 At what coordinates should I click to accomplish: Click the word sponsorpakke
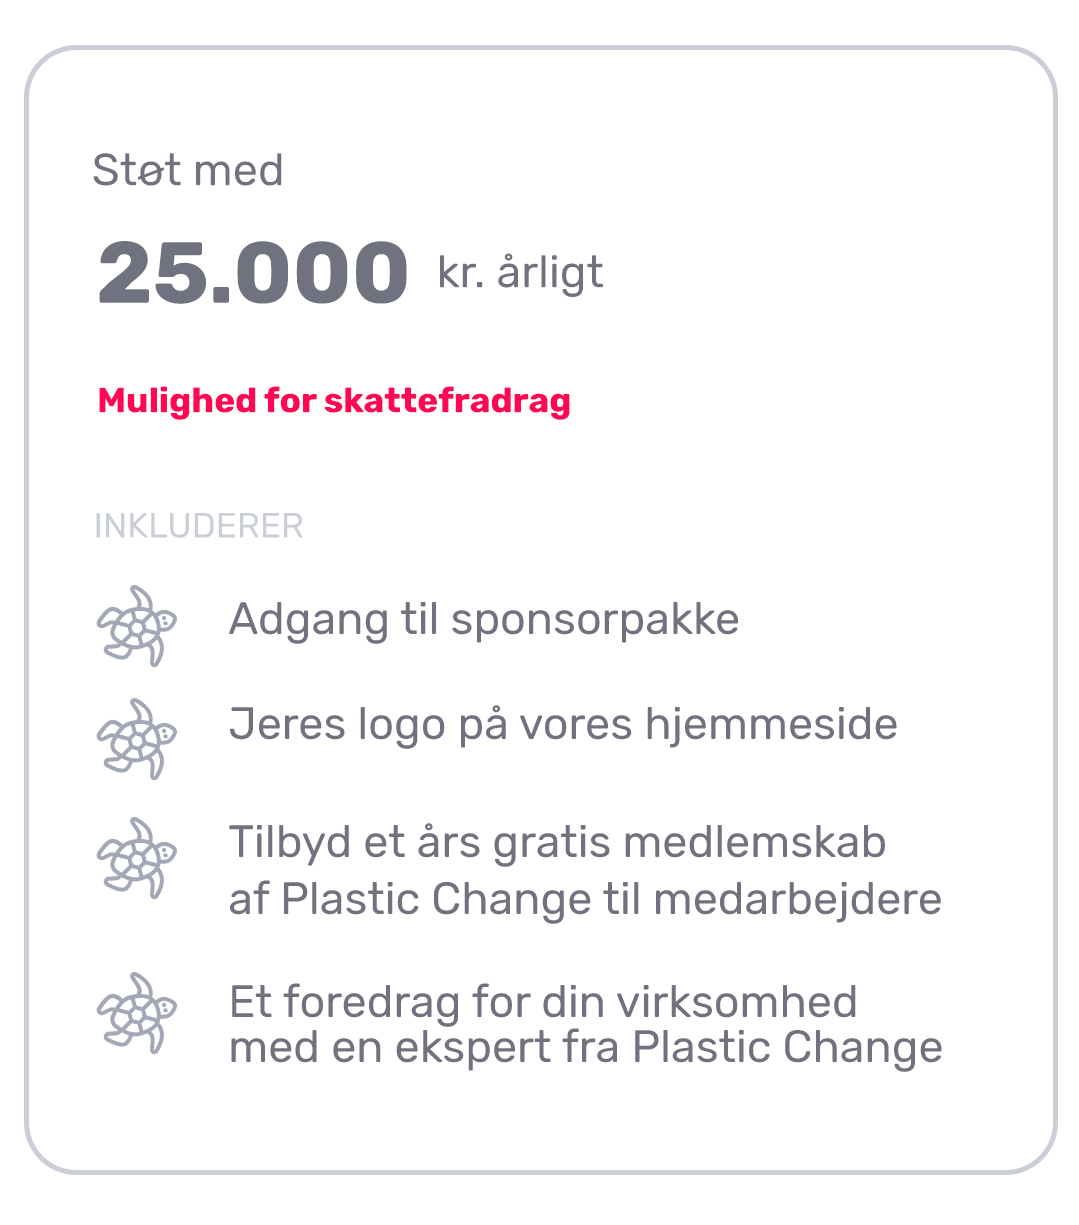coord(595,622)
